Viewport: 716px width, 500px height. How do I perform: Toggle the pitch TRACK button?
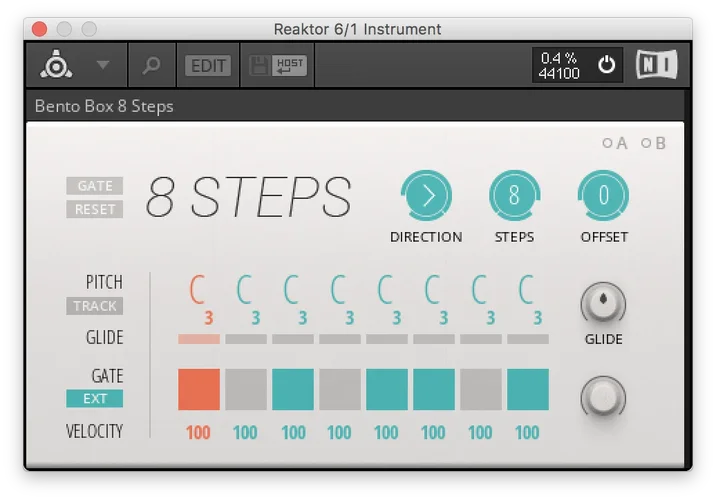95,306
